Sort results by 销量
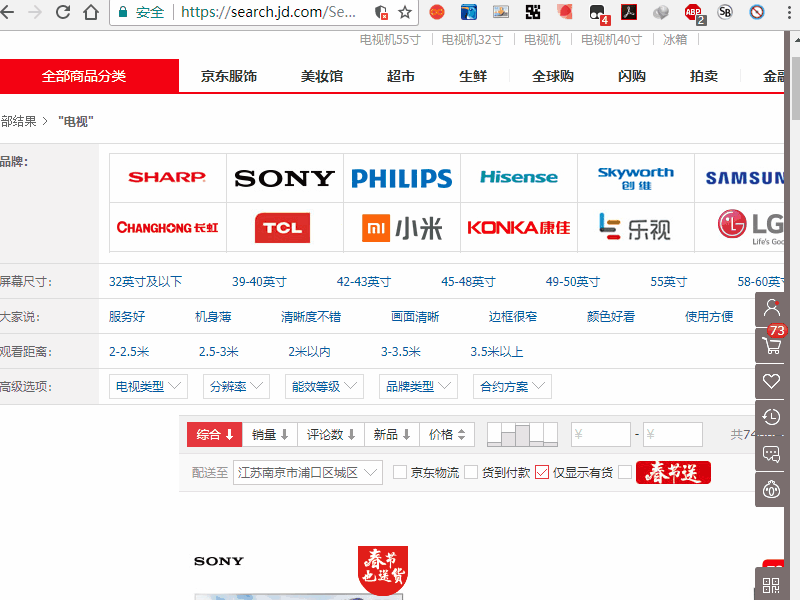Viewport: 800px width, 600px height. coord(270,435)
